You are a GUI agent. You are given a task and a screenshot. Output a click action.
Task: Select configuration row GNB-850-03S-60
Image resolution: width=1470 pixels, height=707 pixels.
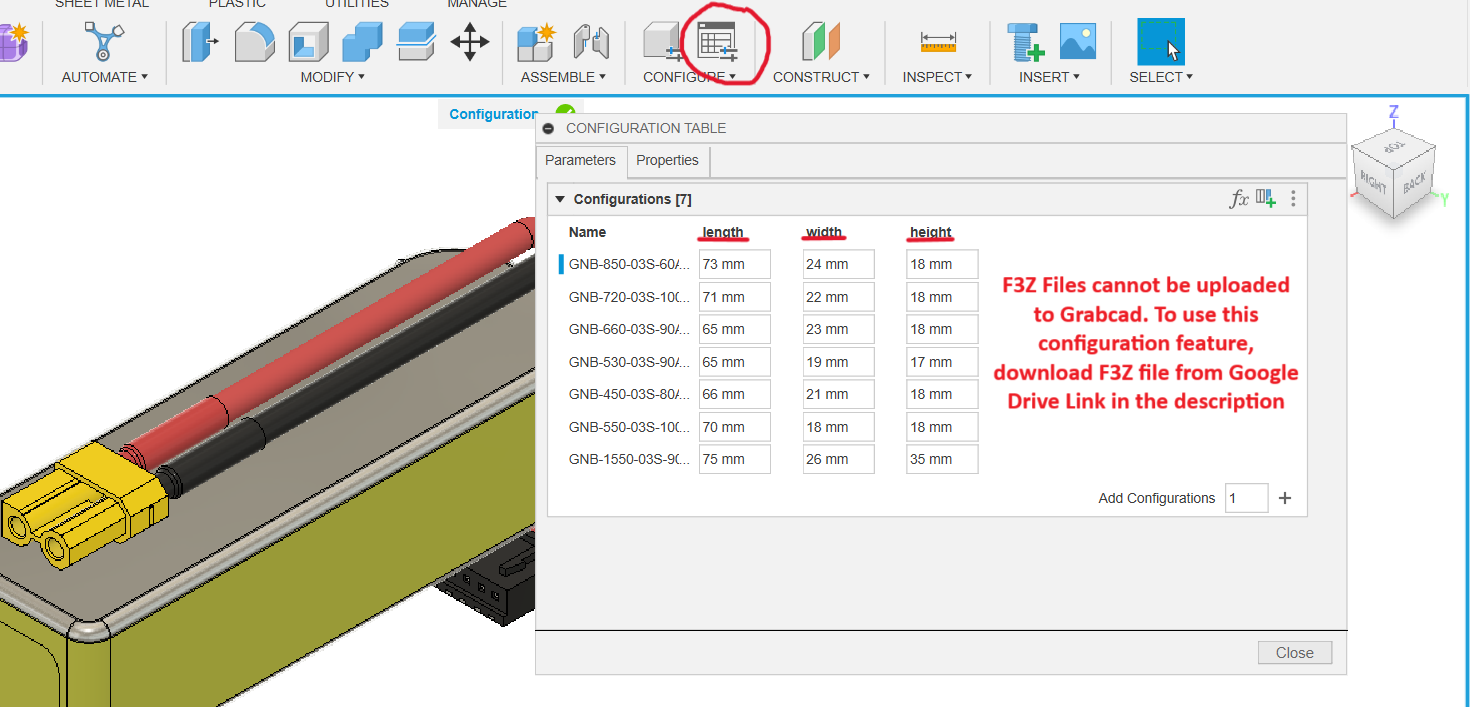click(x=629, y=264)
